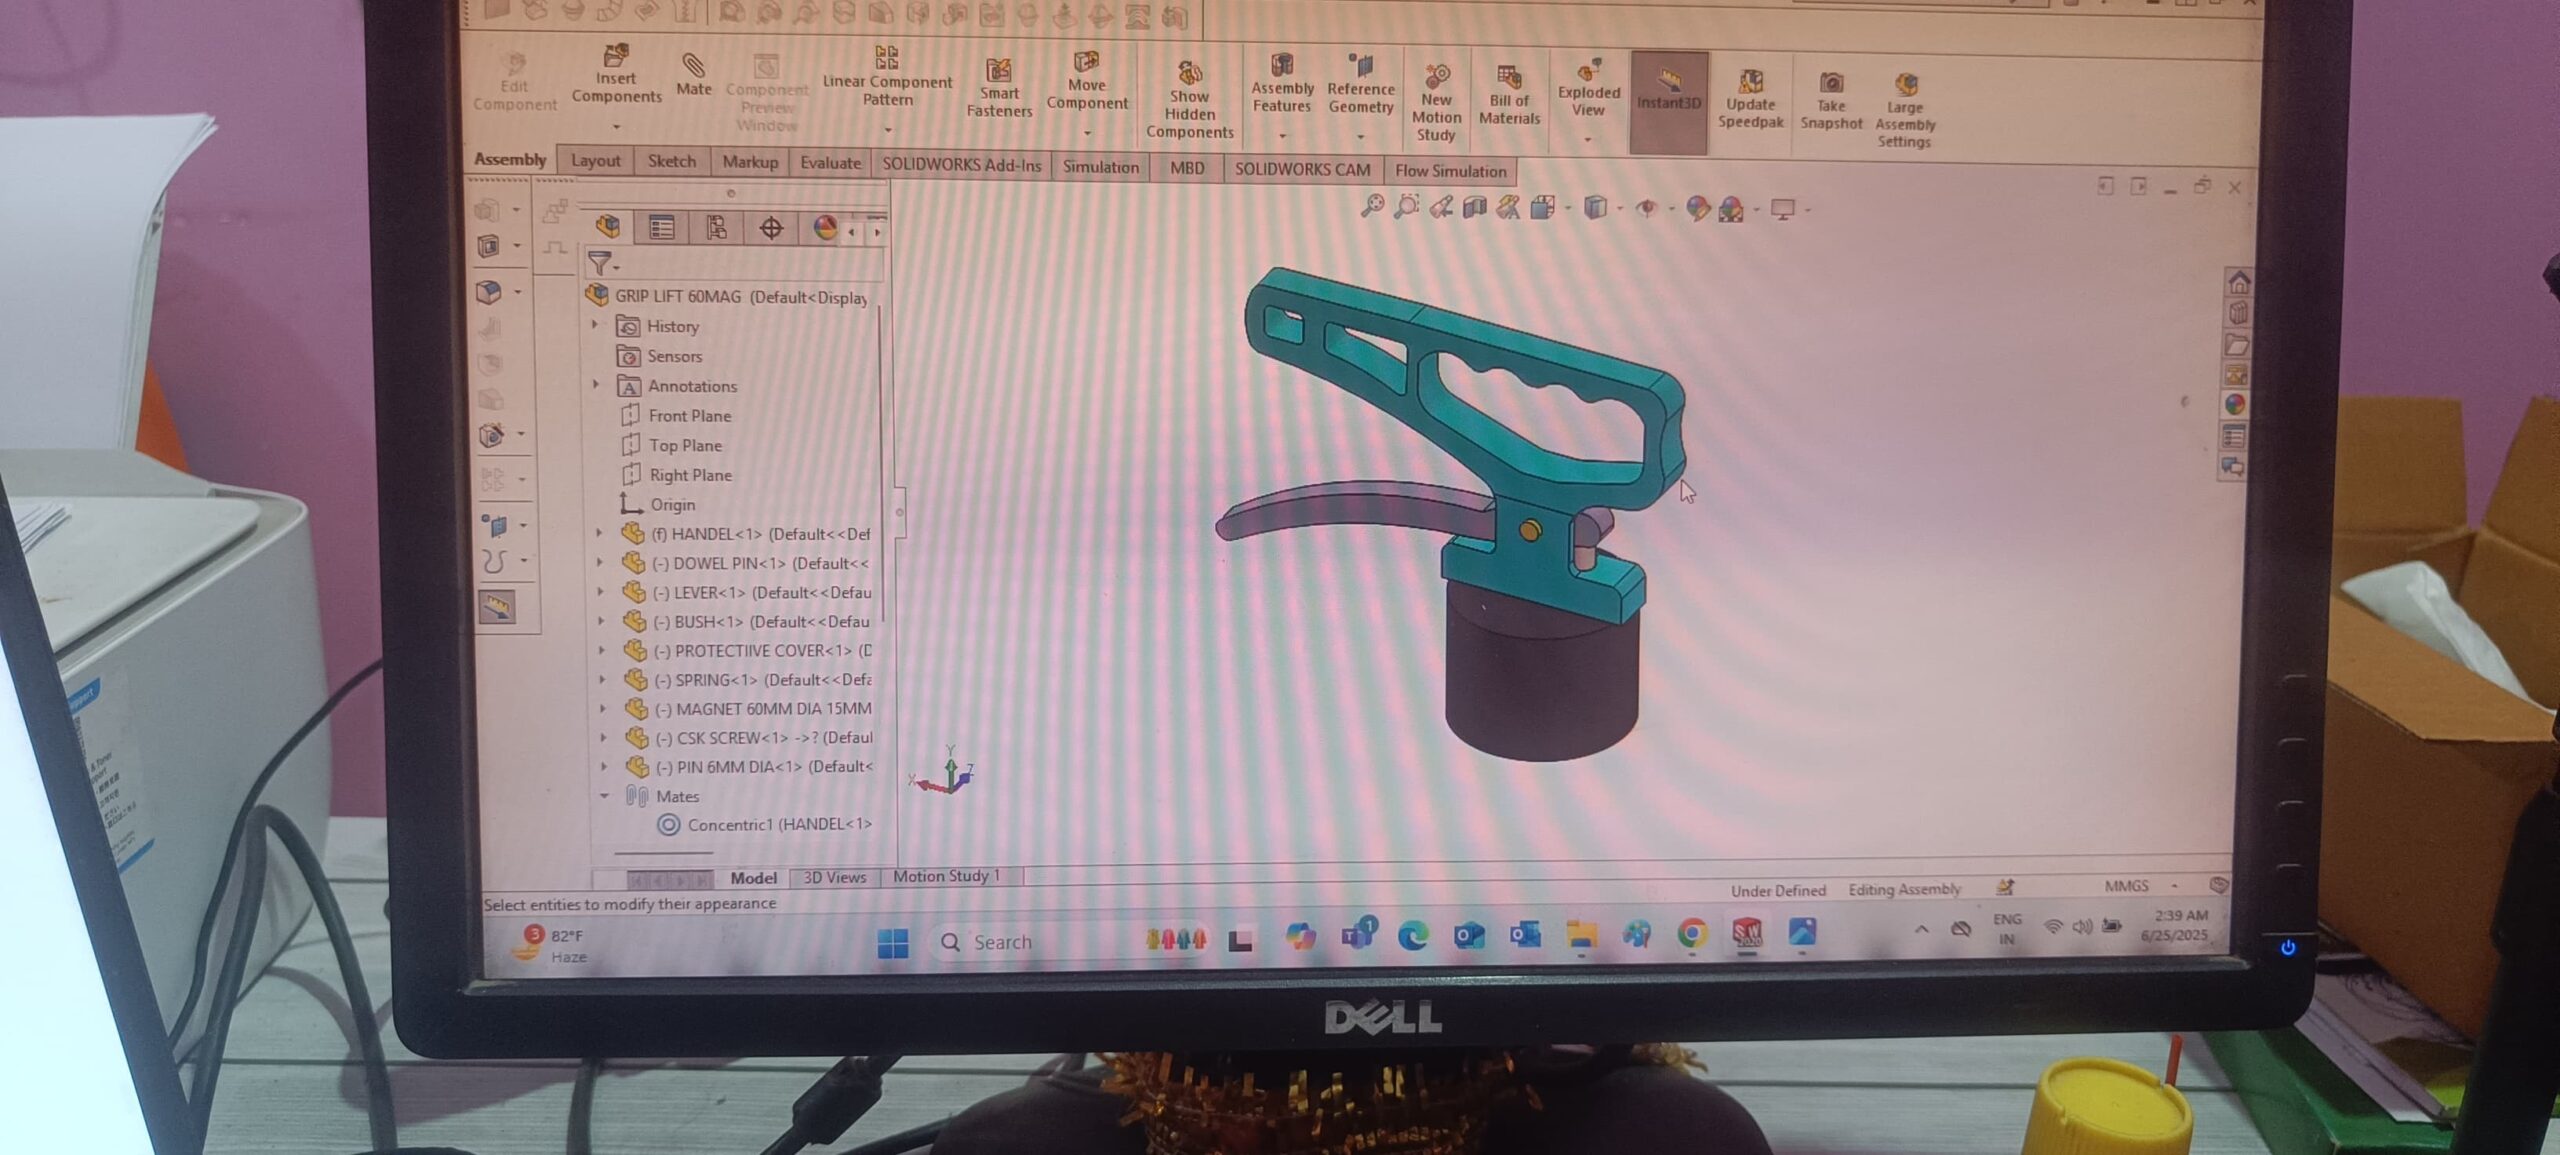Click Zoom to Fit in view toolbar
Image resolution: width=2560 pixels, height=1155 pixels.
(1373, 206)
